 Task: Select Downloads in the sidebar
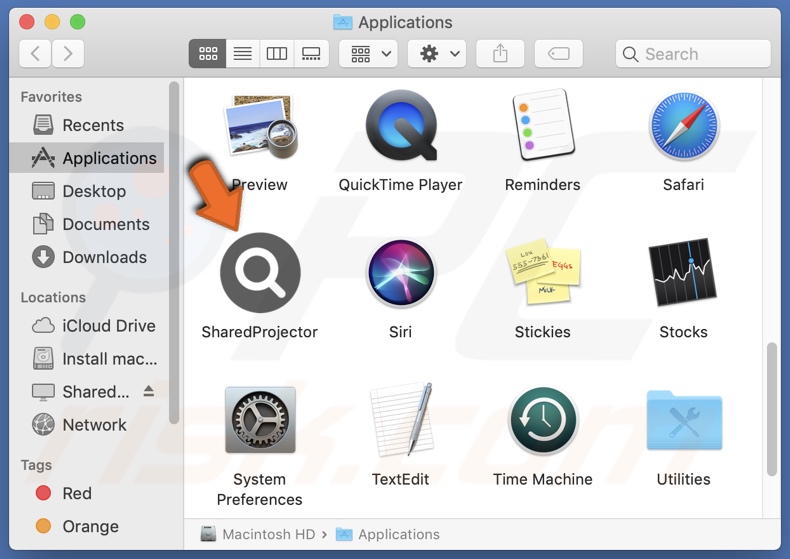point(87,257)
